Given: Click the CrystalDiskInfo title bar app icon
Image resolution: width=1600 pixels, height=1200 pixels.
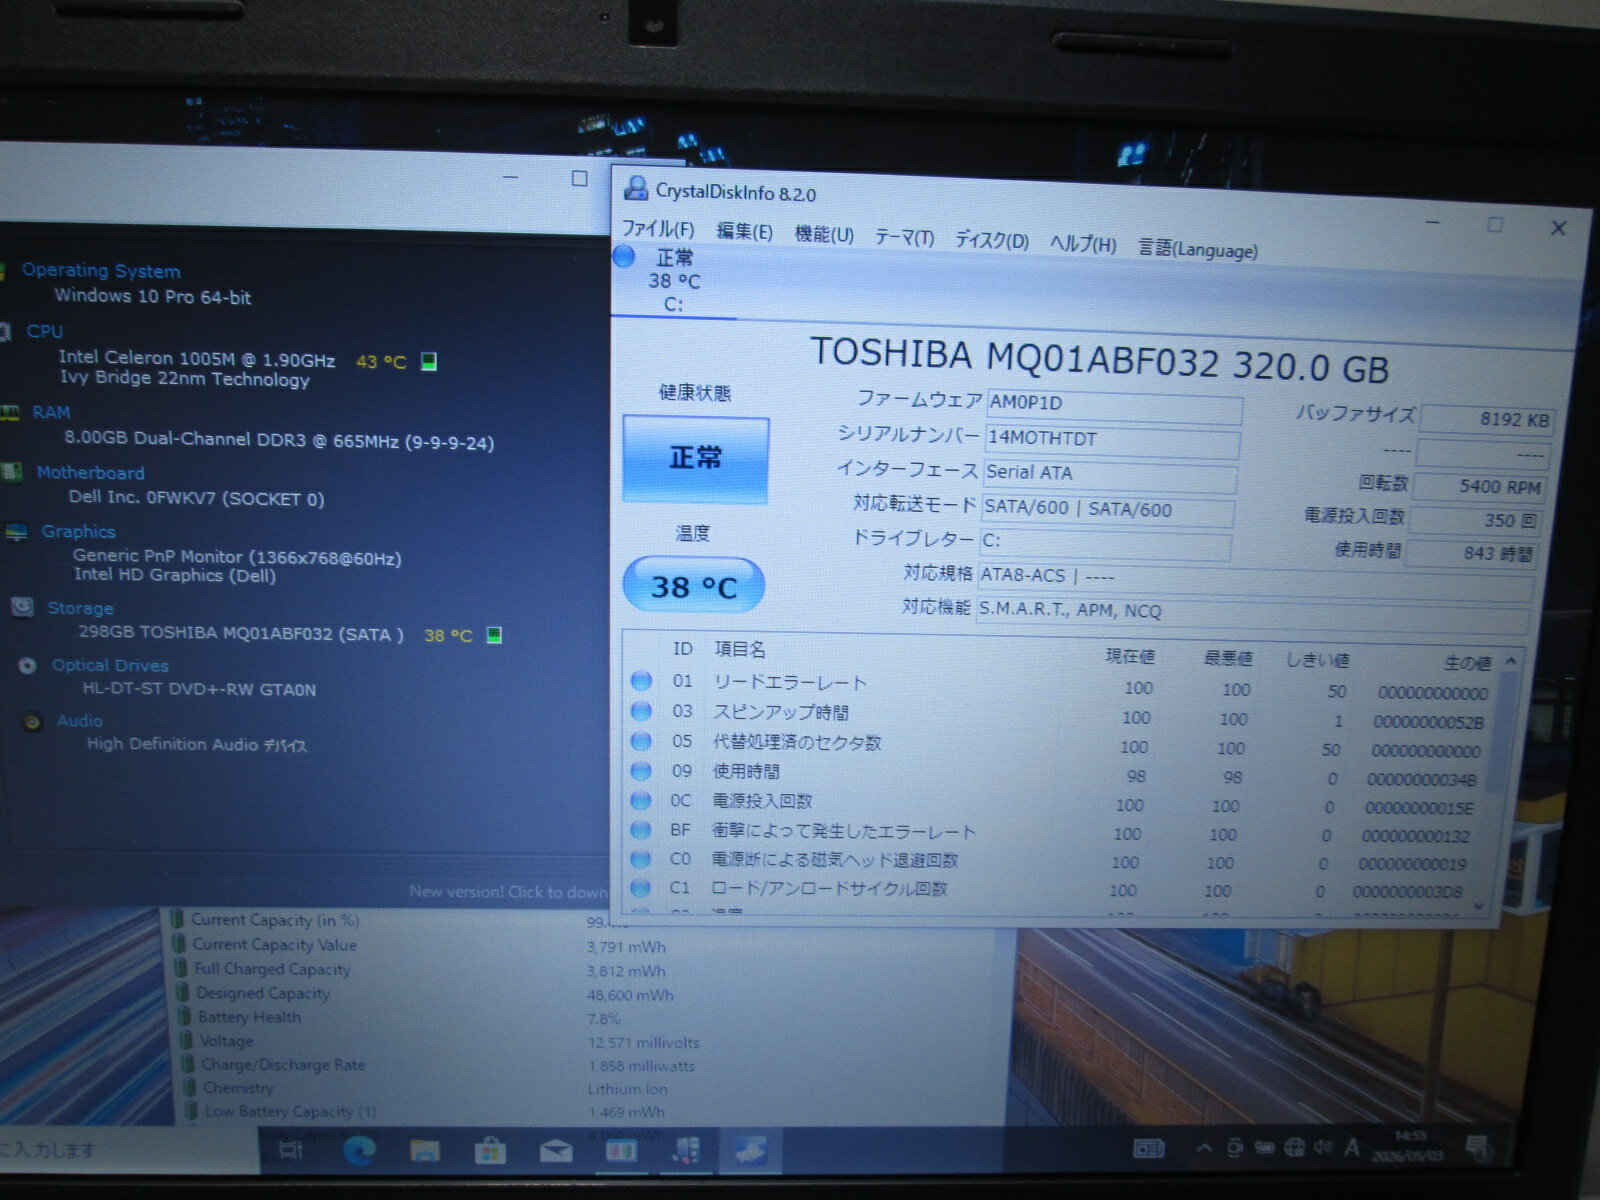Looking at the screenshot, I should (x=635, y=188).
